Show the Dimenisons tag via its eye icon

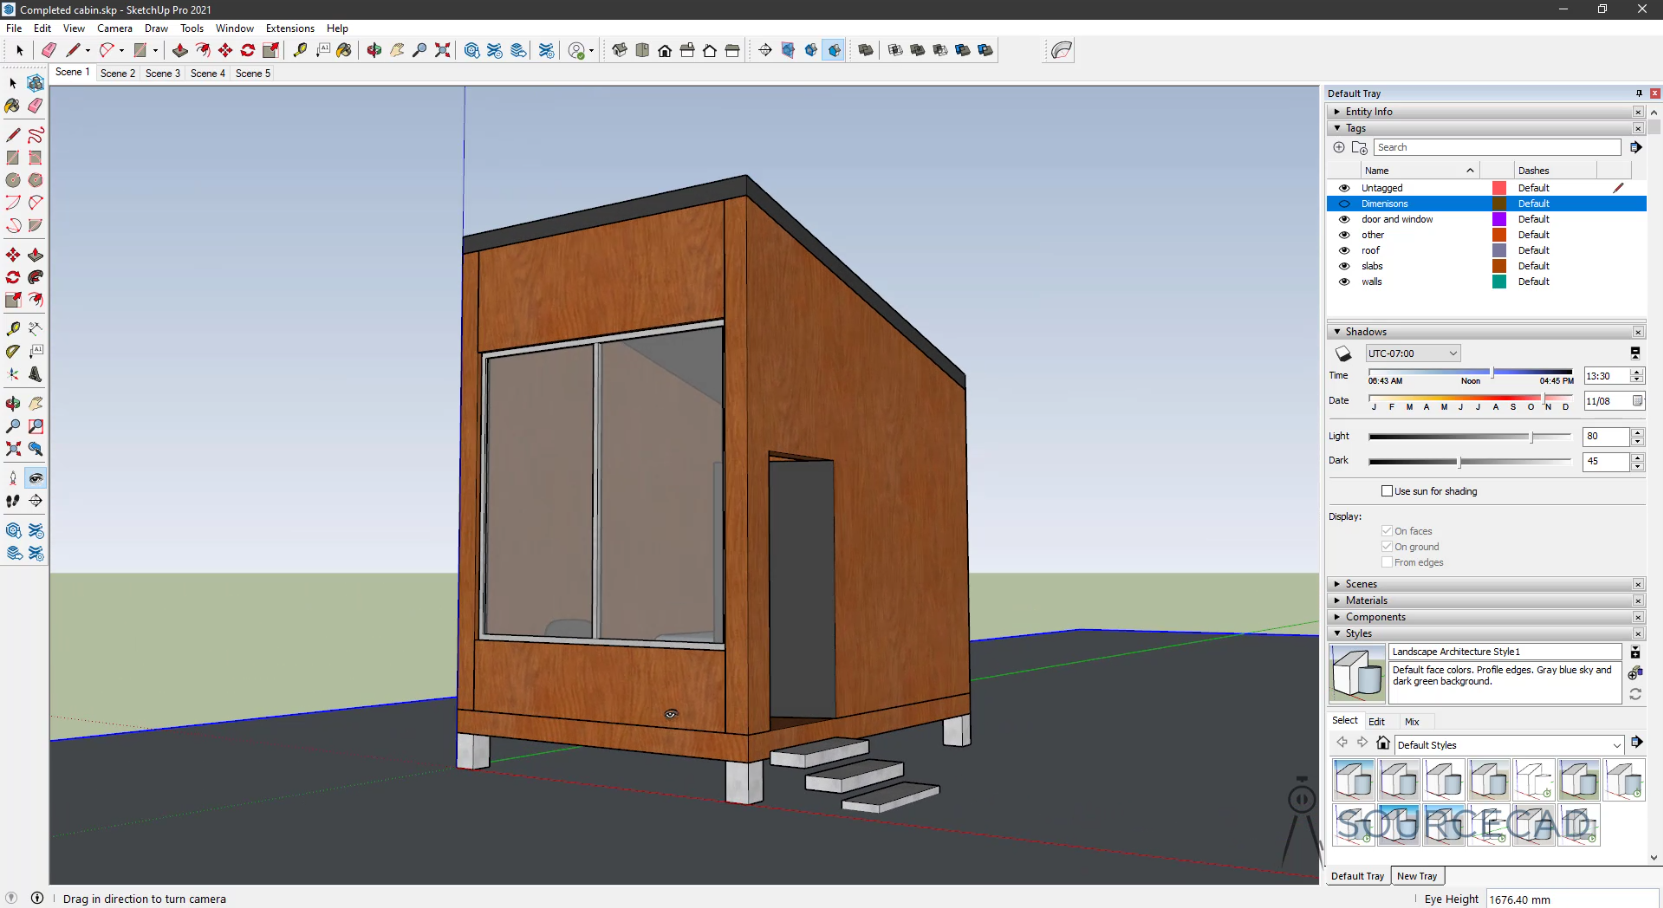click(x=1344, y=204)
